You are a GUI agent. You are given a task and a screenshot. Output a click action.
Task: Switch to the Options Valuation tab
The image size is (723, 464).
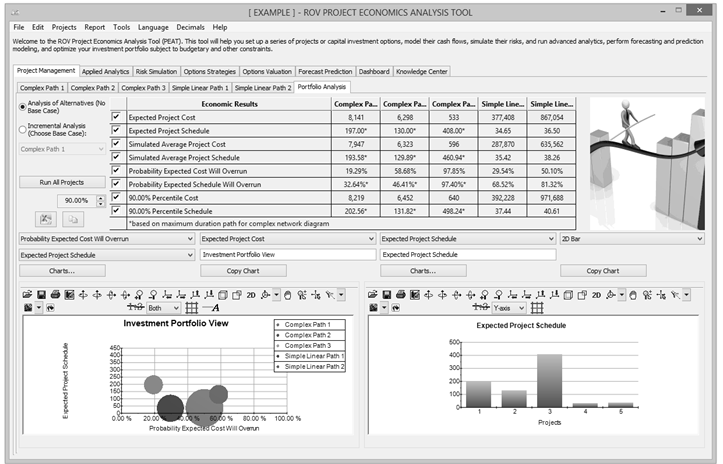(267, 71)
